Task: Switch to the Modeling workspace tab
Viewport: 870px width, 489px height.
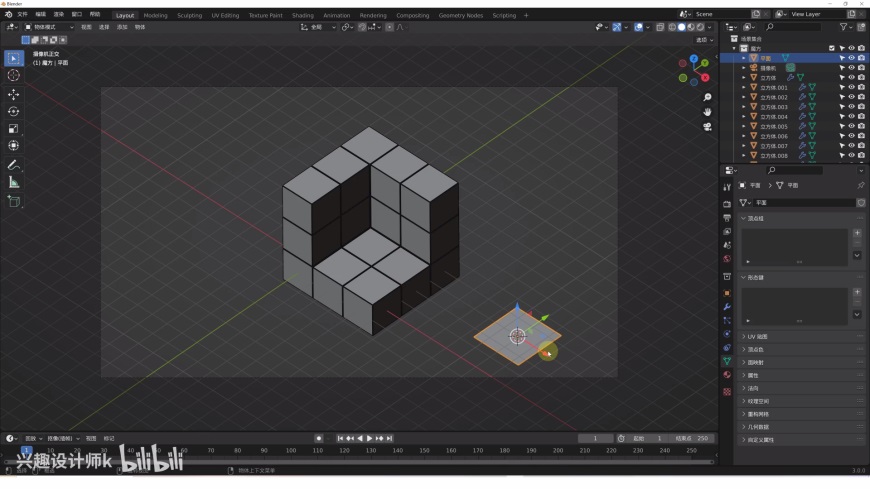Action: [x=155, y=15]
